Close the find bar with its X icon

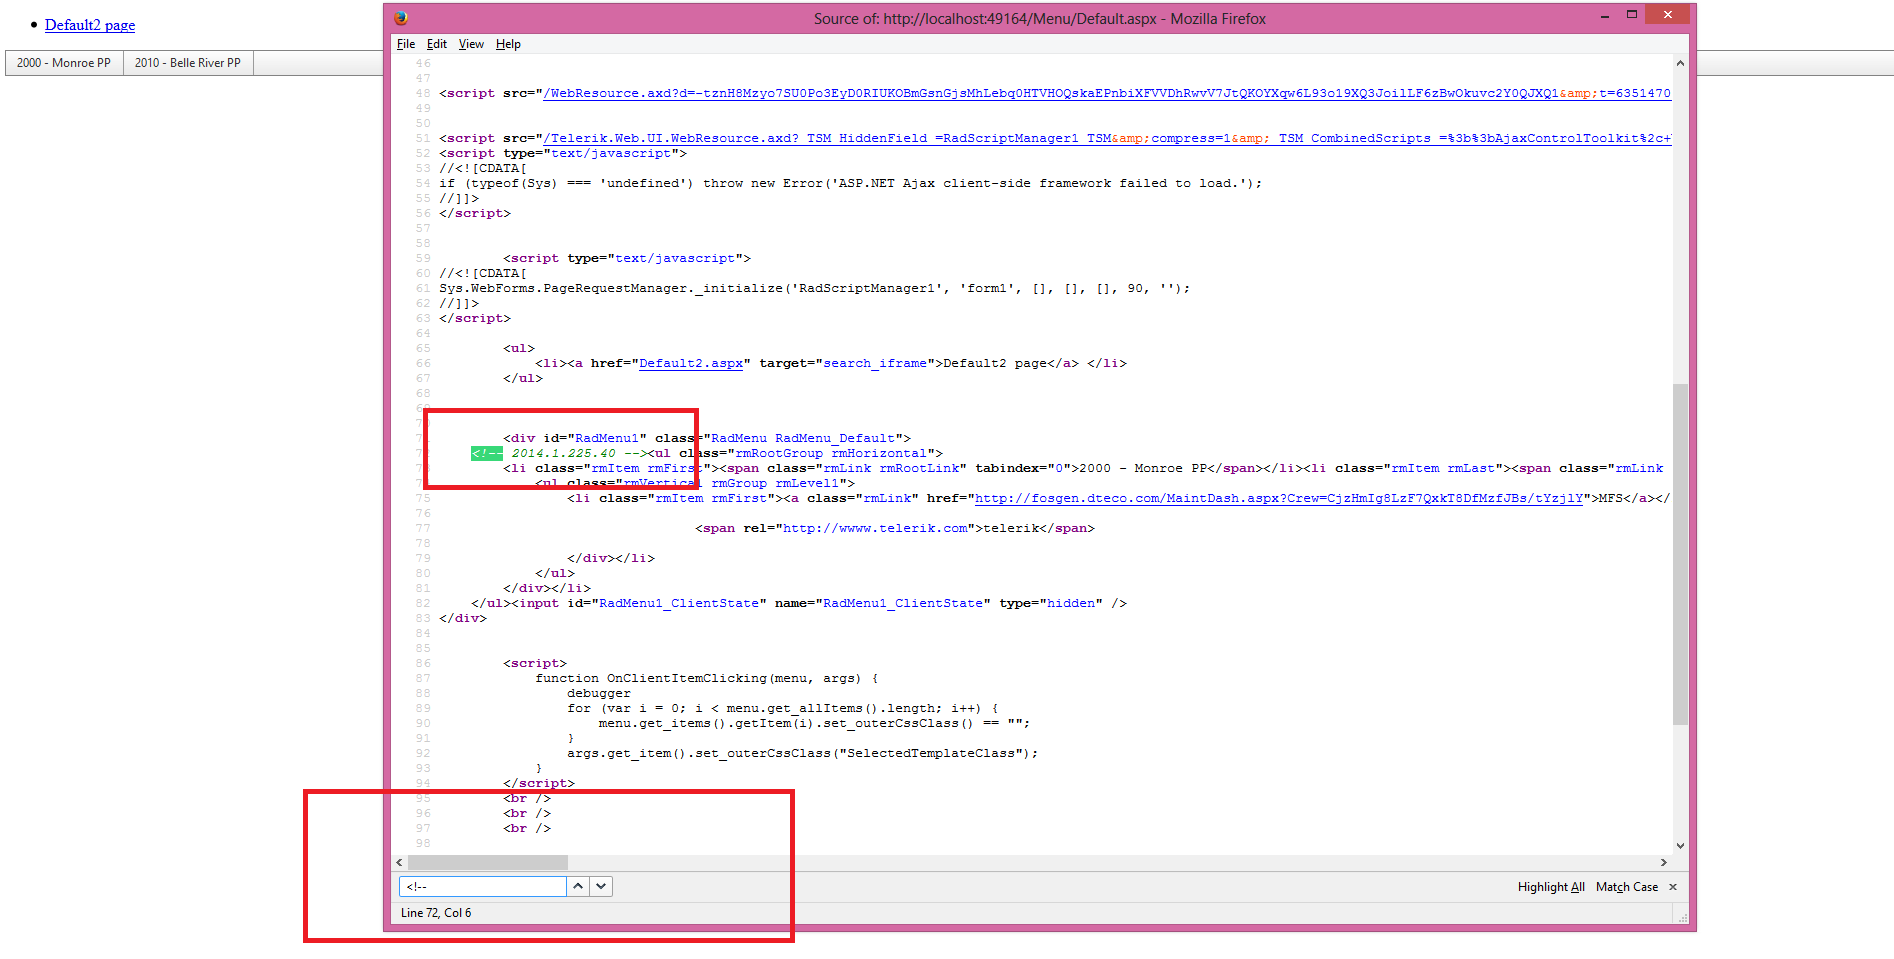[x=1673, y=887]
